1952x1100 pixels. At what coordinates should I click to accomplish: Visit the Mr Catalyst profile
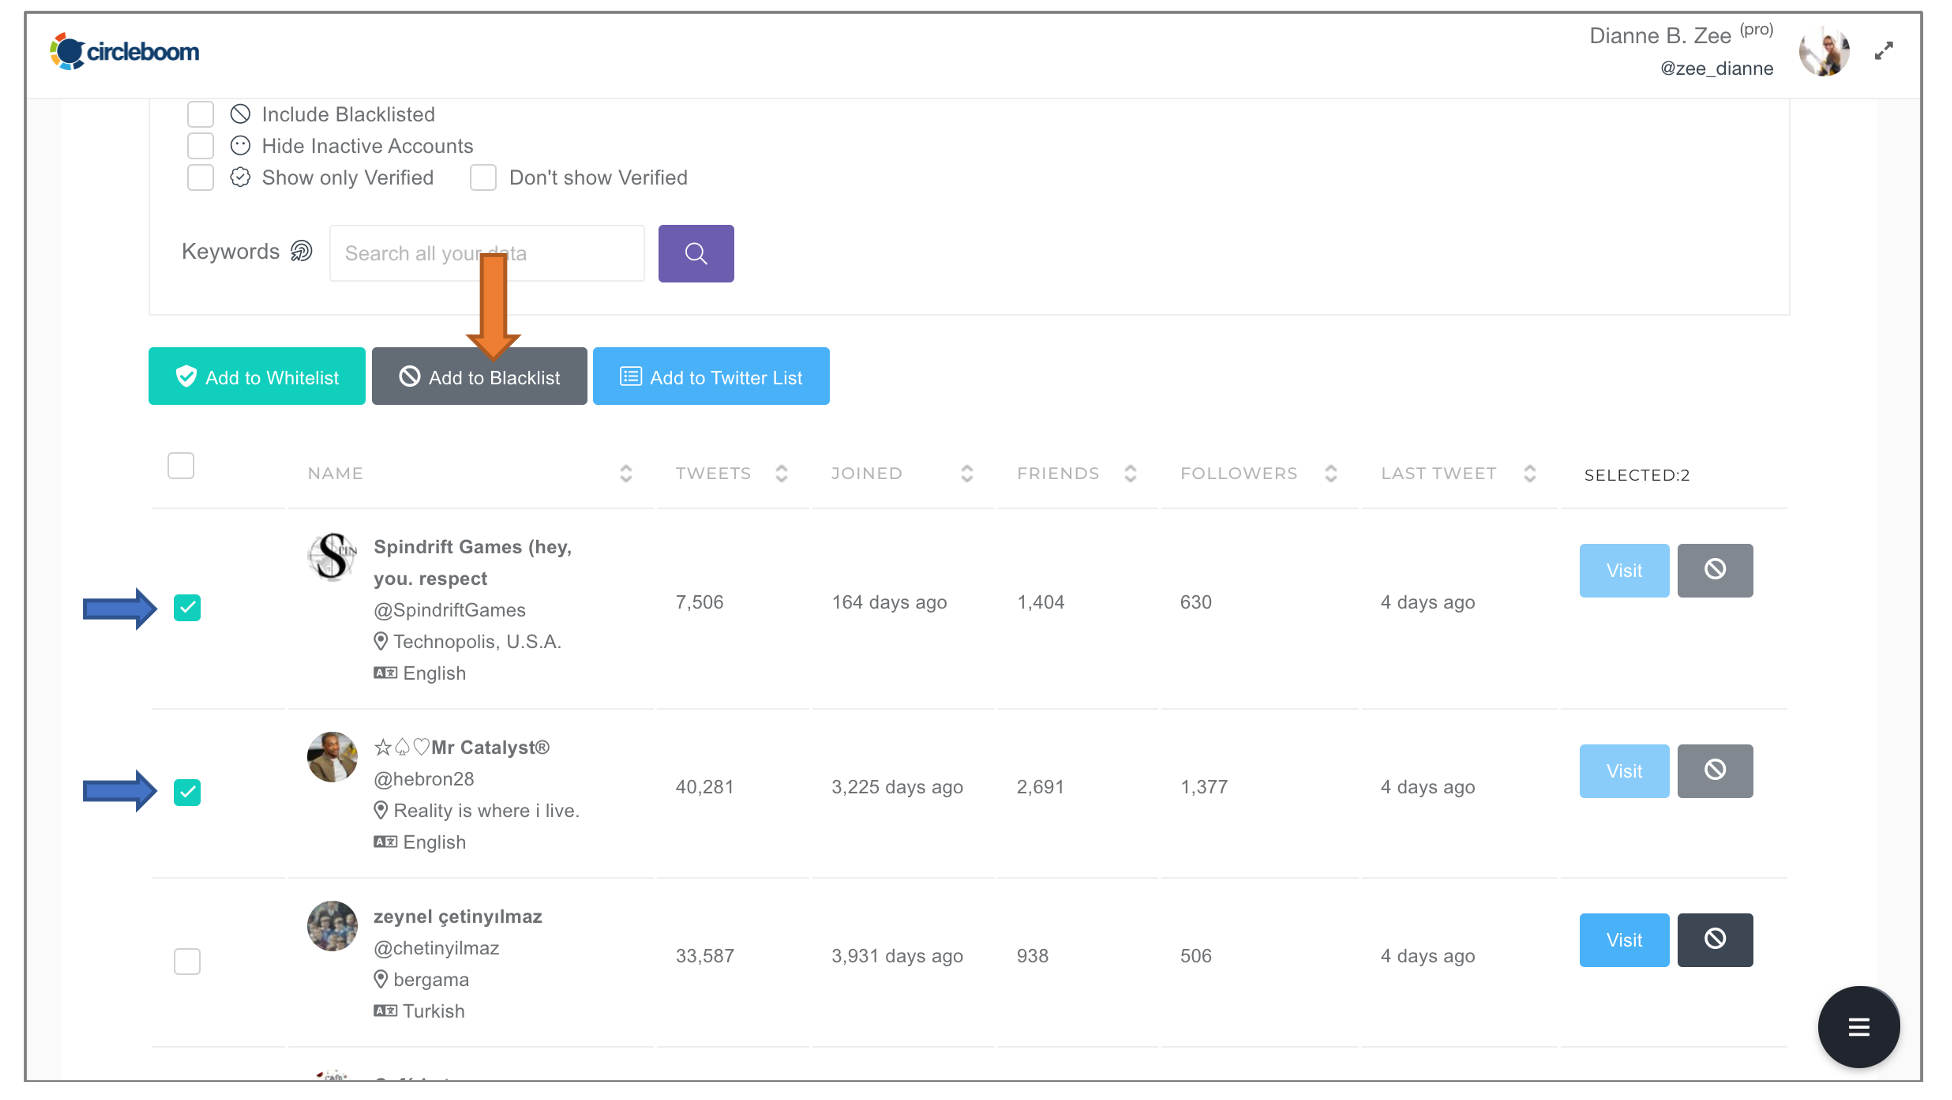[x=1624, y=770]
